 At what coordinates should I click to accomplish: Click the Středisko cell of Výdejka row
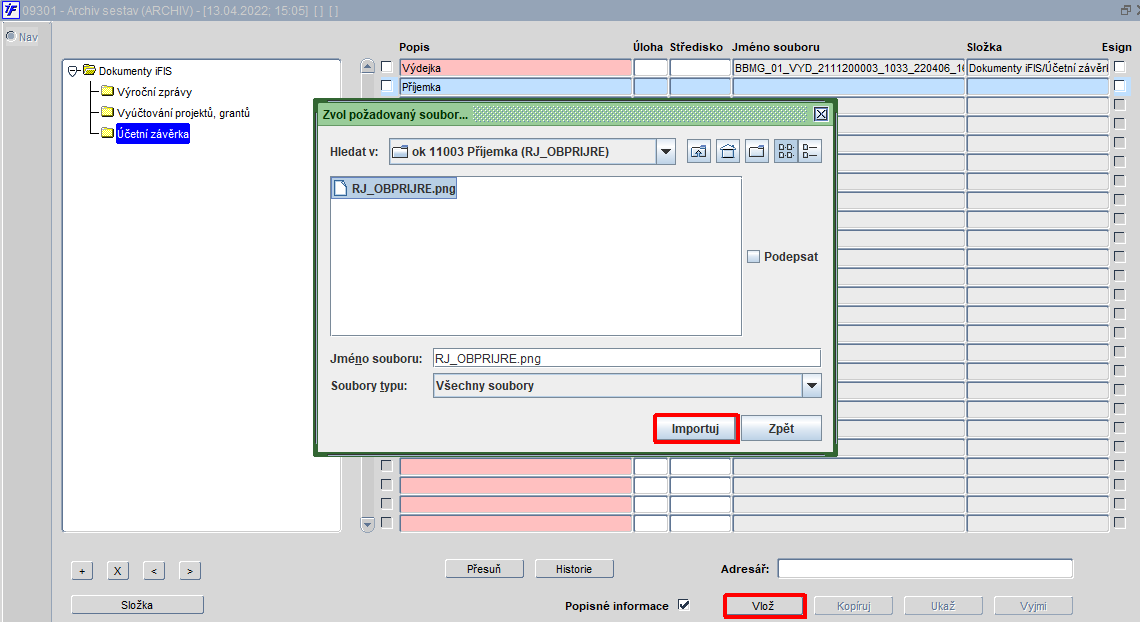700,68
